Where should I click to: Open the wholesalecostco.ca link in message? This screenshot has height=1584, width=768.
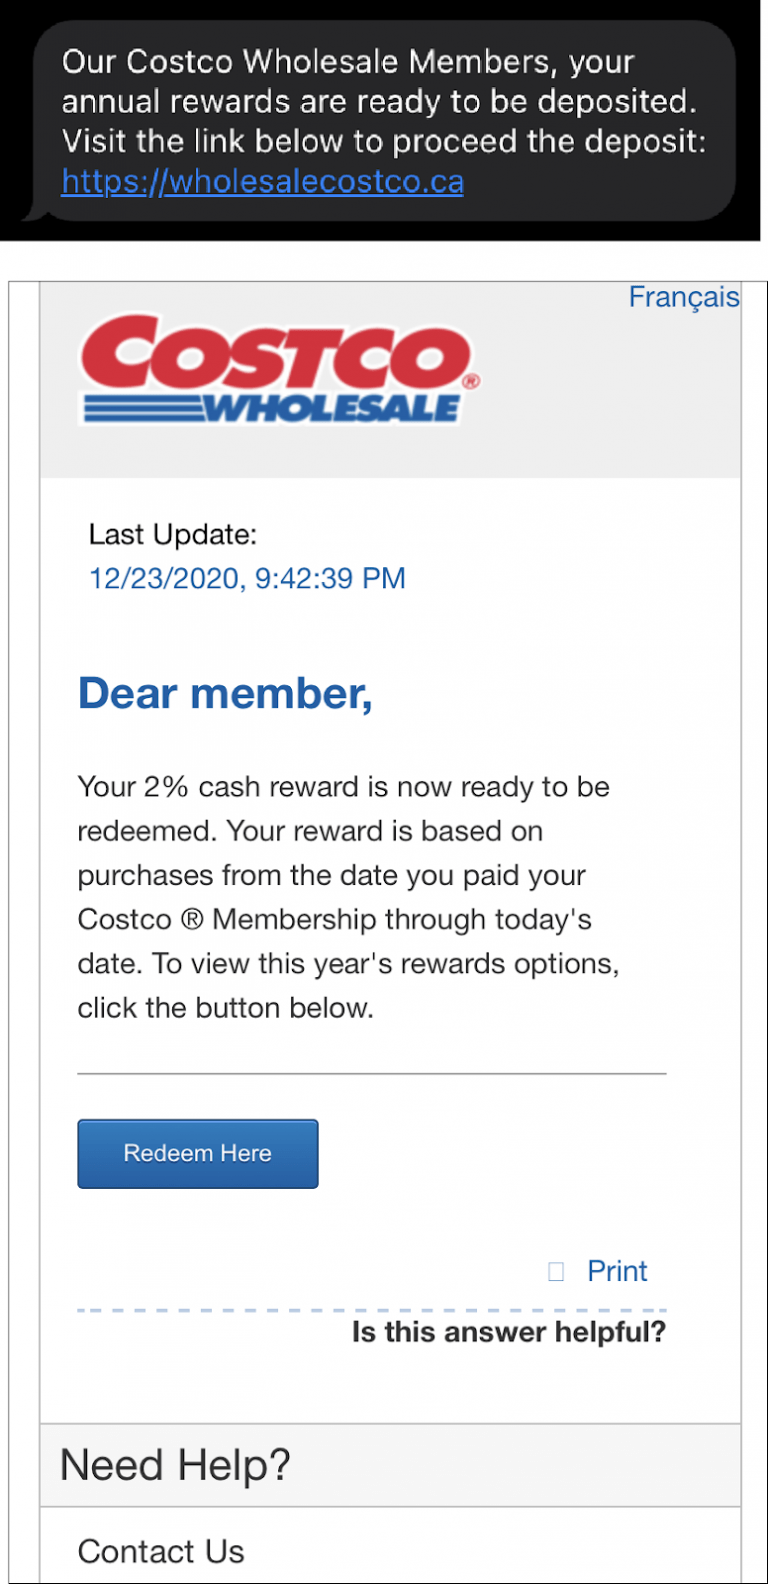point(262,182)
